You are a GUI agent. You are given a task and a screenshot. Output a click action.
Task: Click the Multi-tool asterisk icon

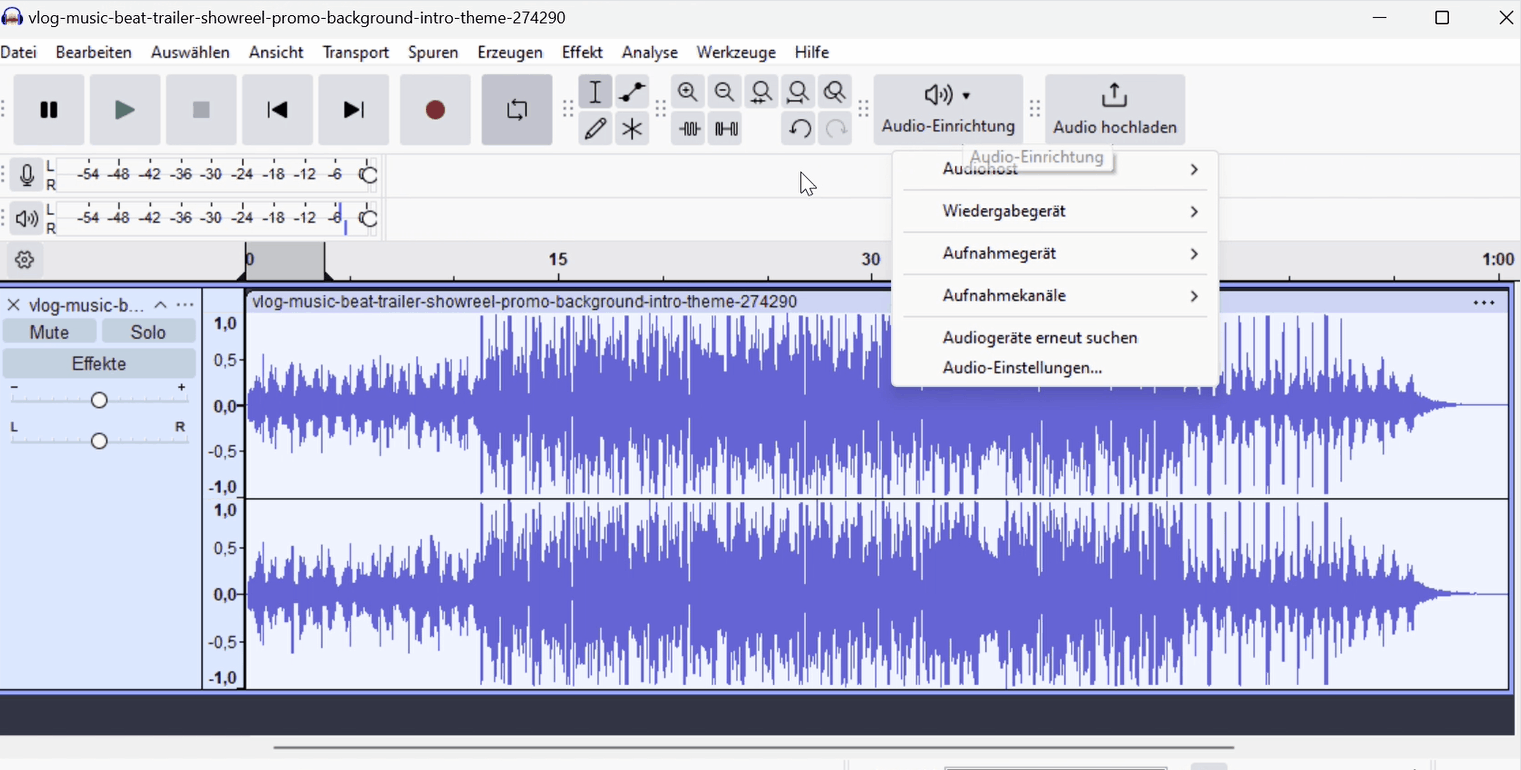(632, 129)
